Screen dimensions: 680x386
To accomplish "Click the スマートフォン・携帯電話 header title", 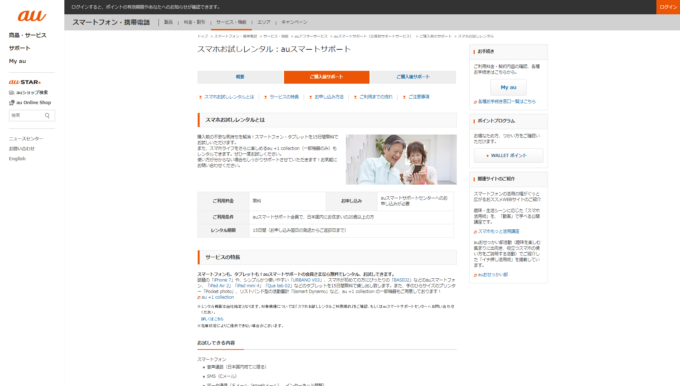I will tap(111, 22).
